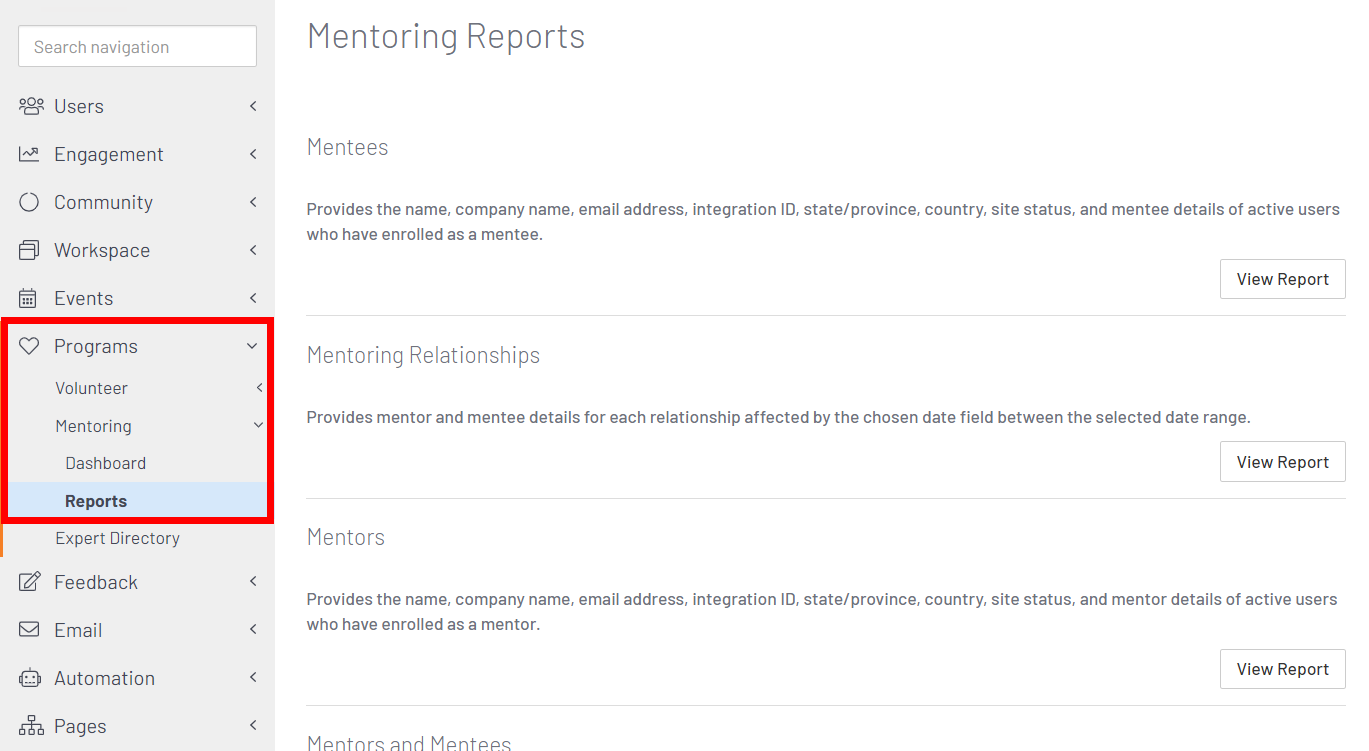Click the Users people icon

click(x=31, y=106)
